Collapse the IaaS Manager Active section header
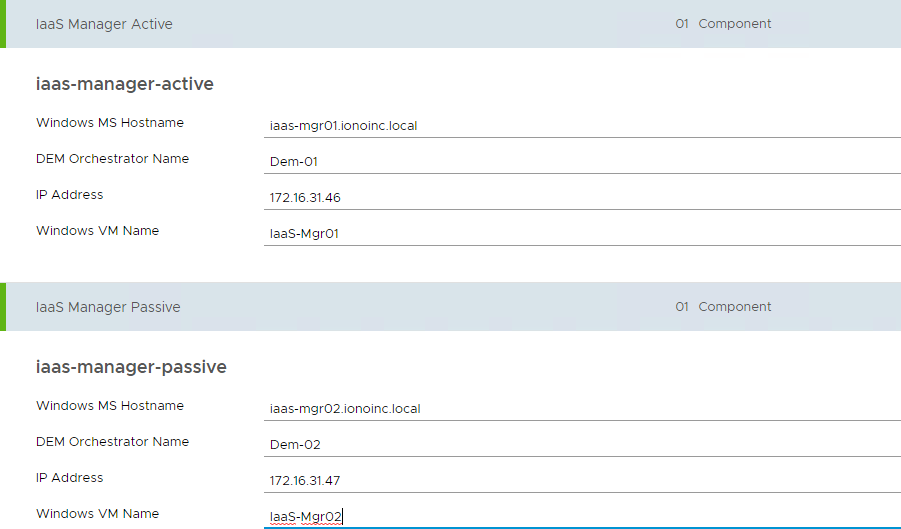The width and height of the screenshot is (901, 529). click(x=104, y=24)
